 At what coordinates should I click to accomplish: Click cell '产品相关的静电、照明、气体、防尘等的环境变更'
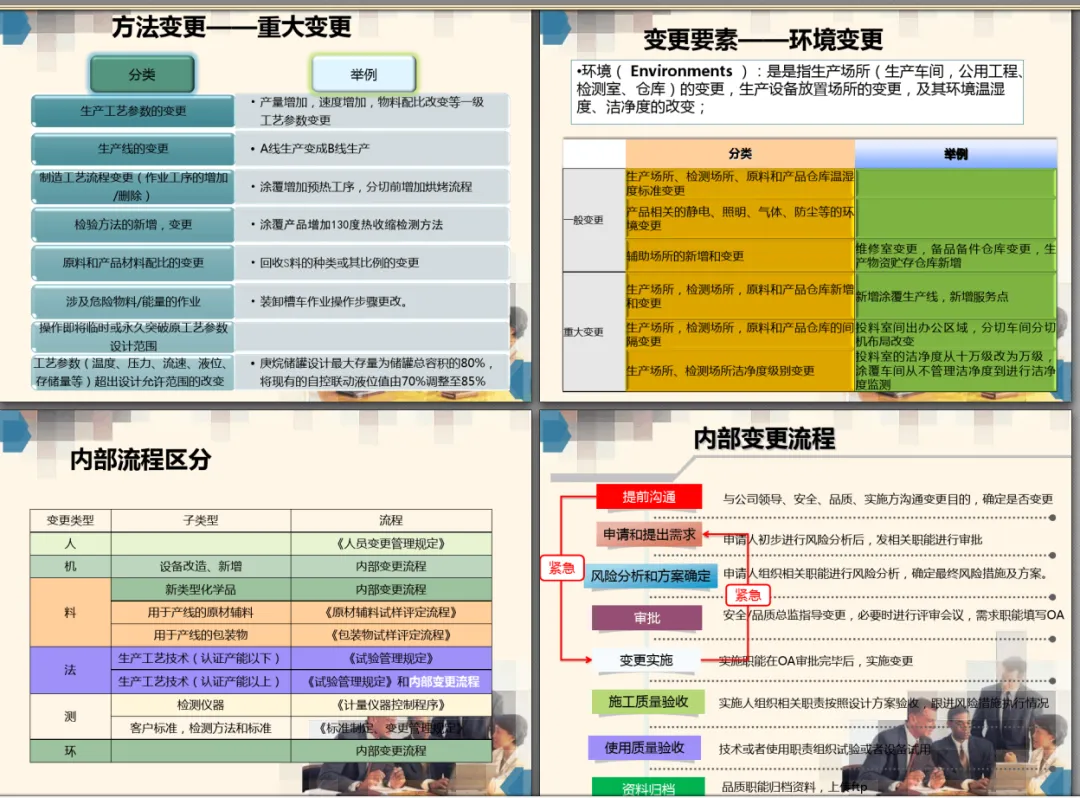pyautogui.click(x=740, y=219)
